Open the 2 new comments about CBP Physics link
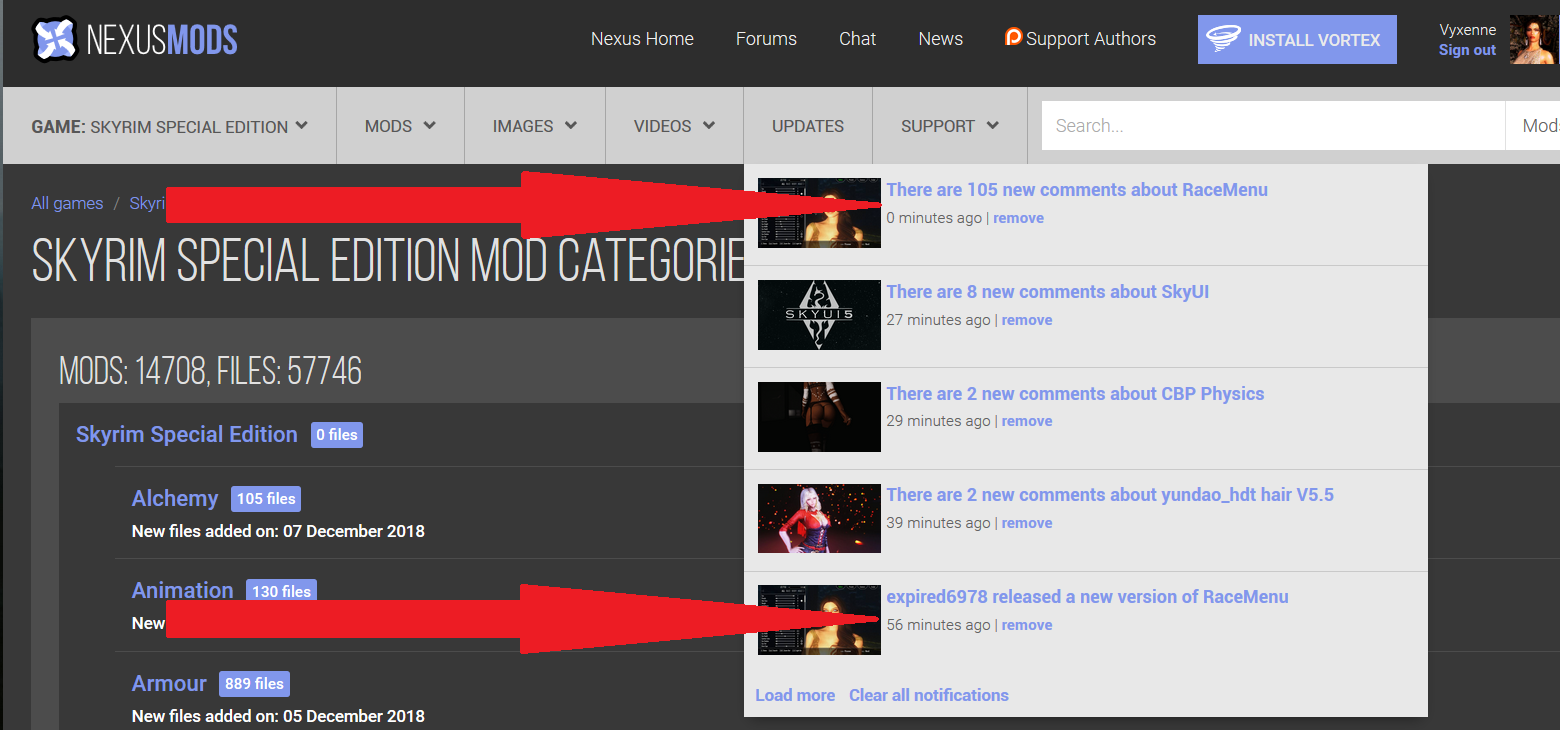The width and height of the screenshot is (1560, 730). pos(1075,394)
